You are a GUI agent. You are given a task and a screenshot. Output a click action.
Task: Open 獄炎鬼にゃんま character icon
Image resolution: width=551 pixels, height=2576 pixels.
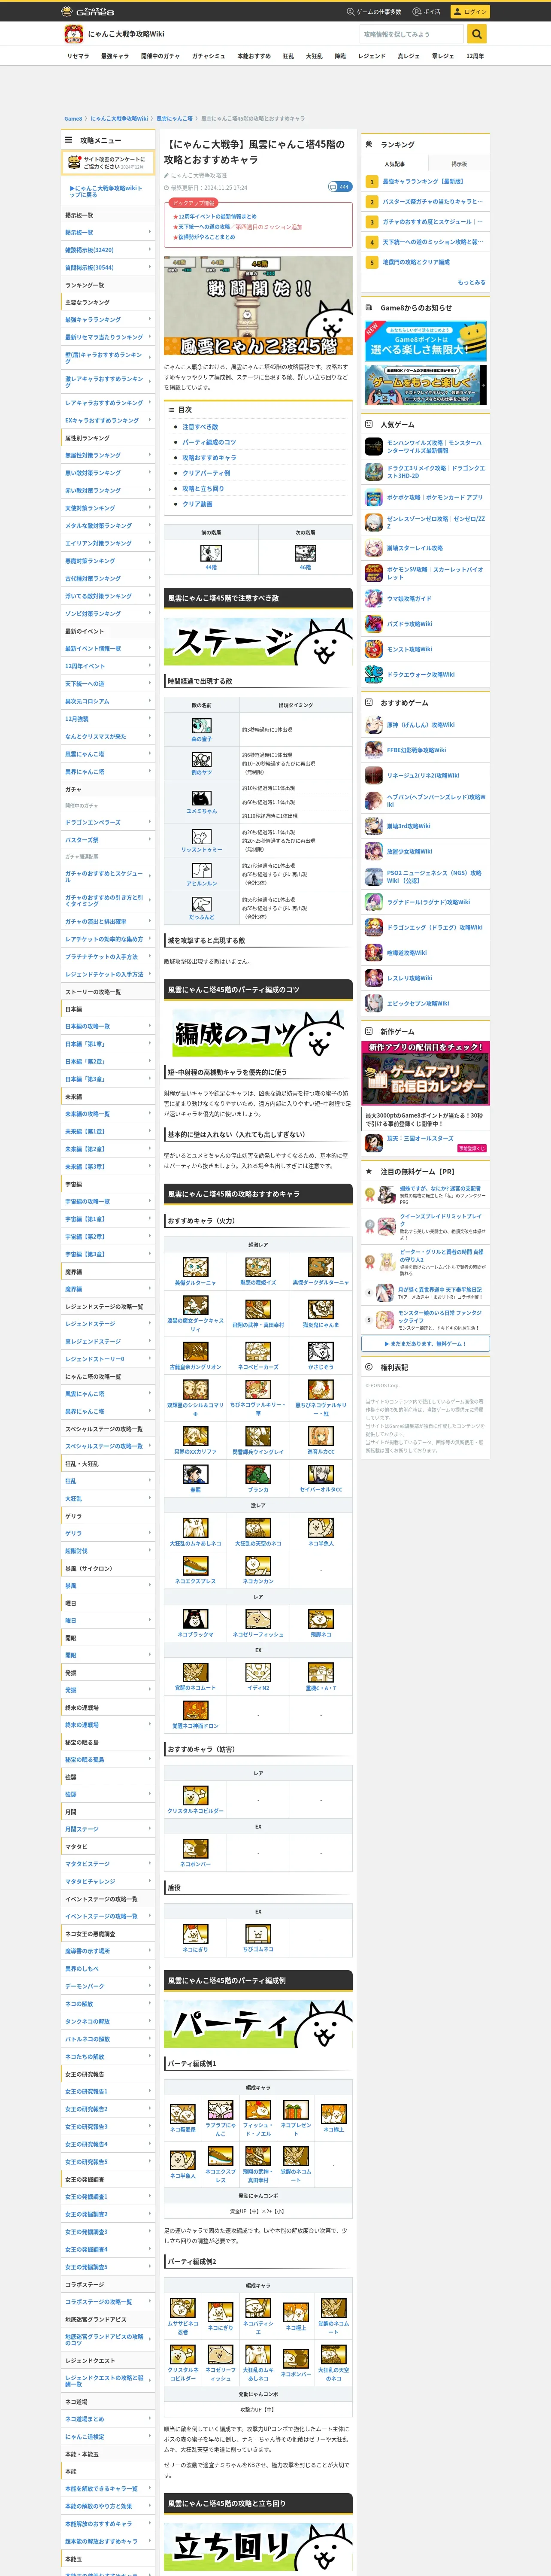[x=321, y=1309]
